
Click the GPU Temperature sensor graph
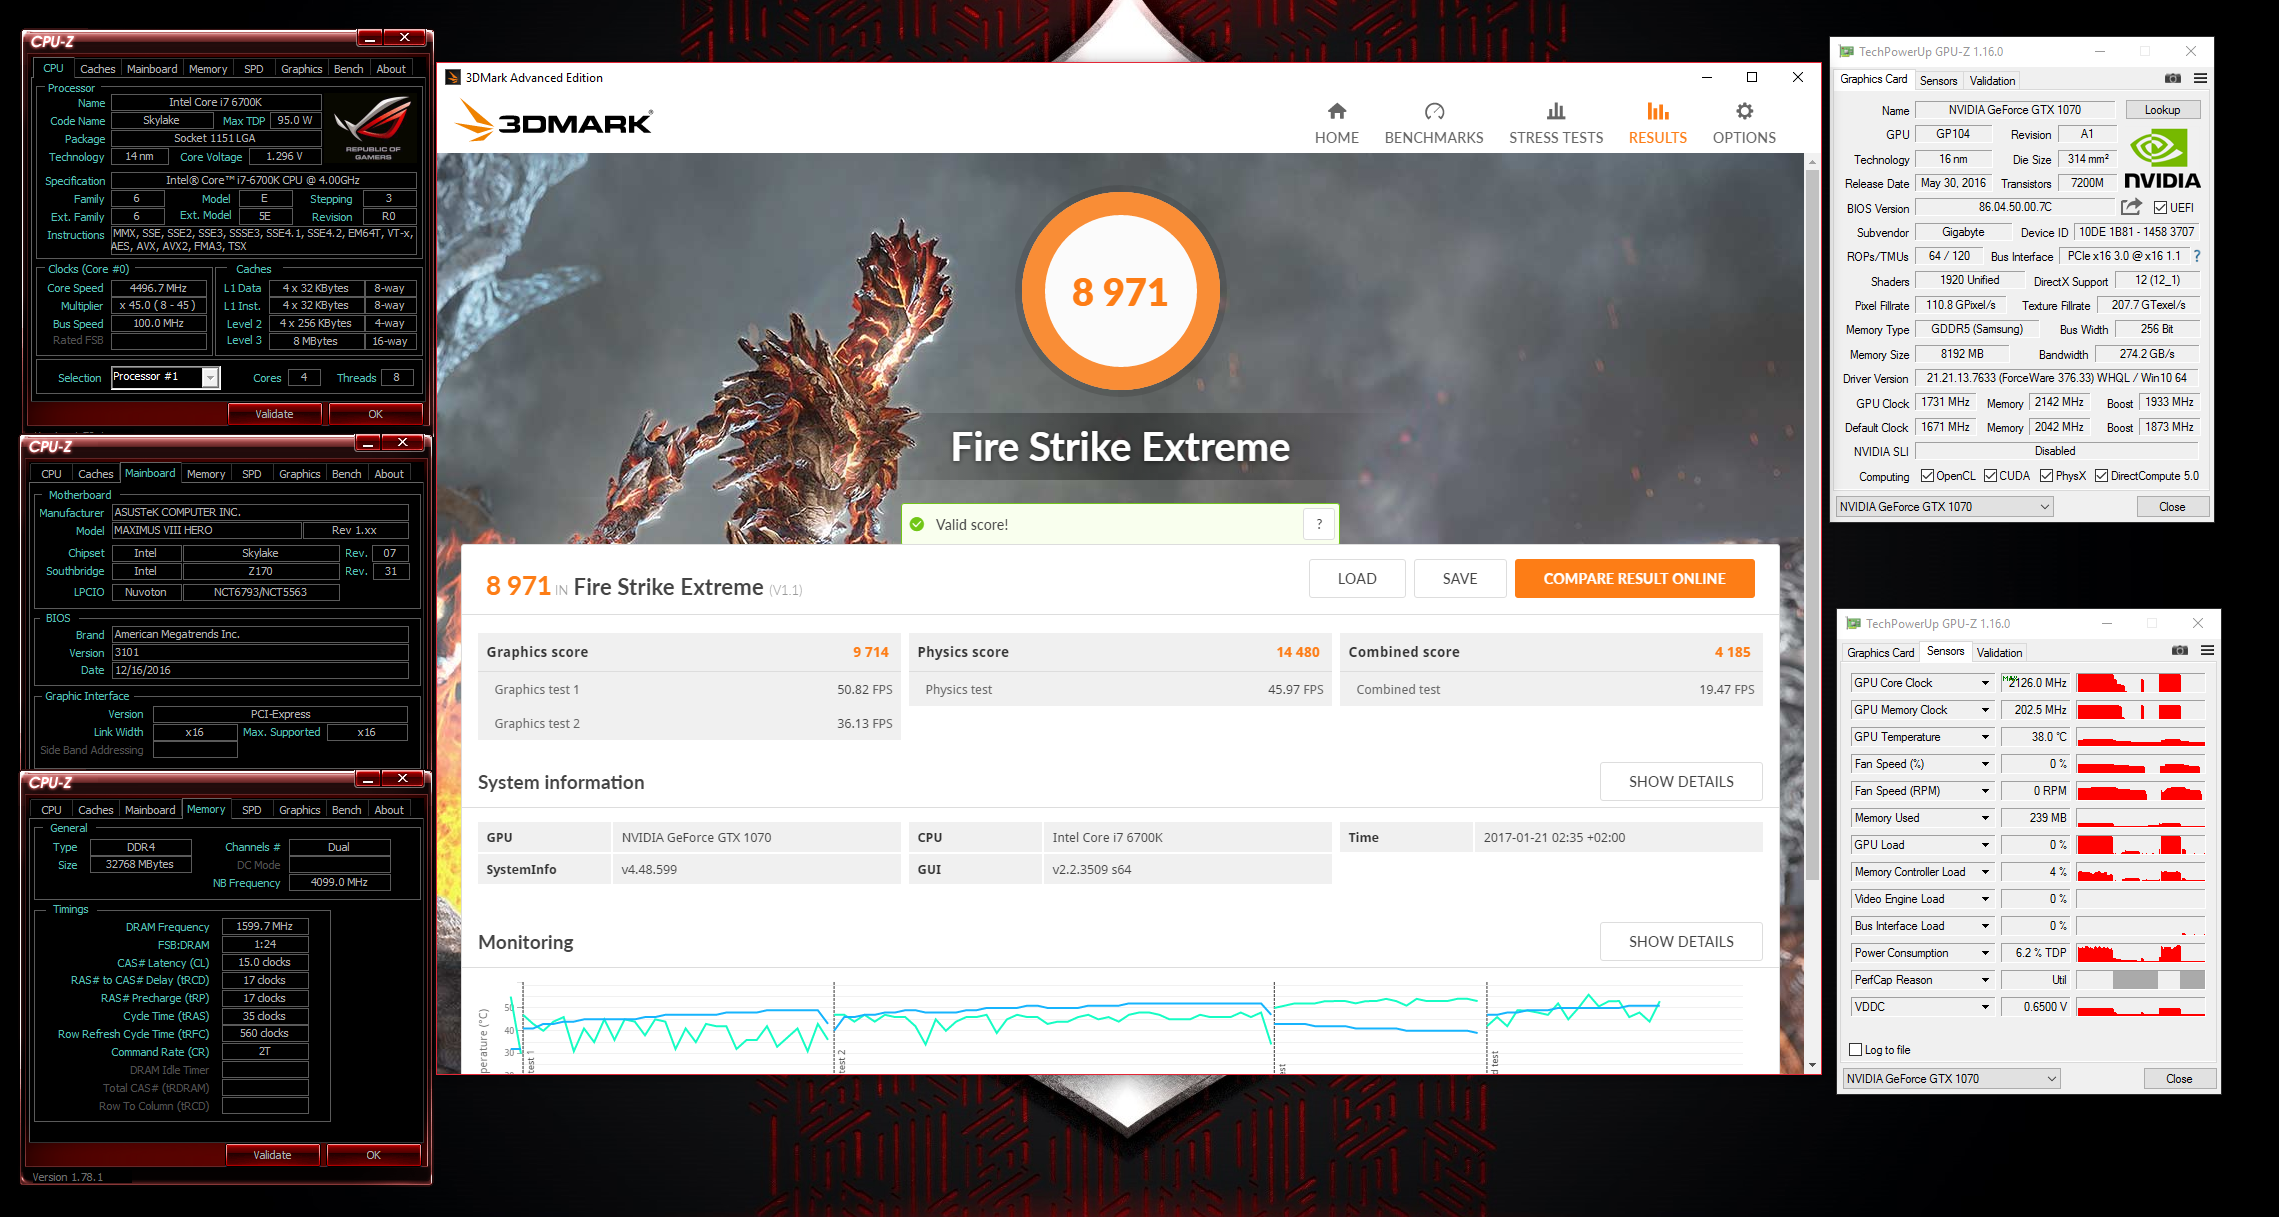point(2141,737)
